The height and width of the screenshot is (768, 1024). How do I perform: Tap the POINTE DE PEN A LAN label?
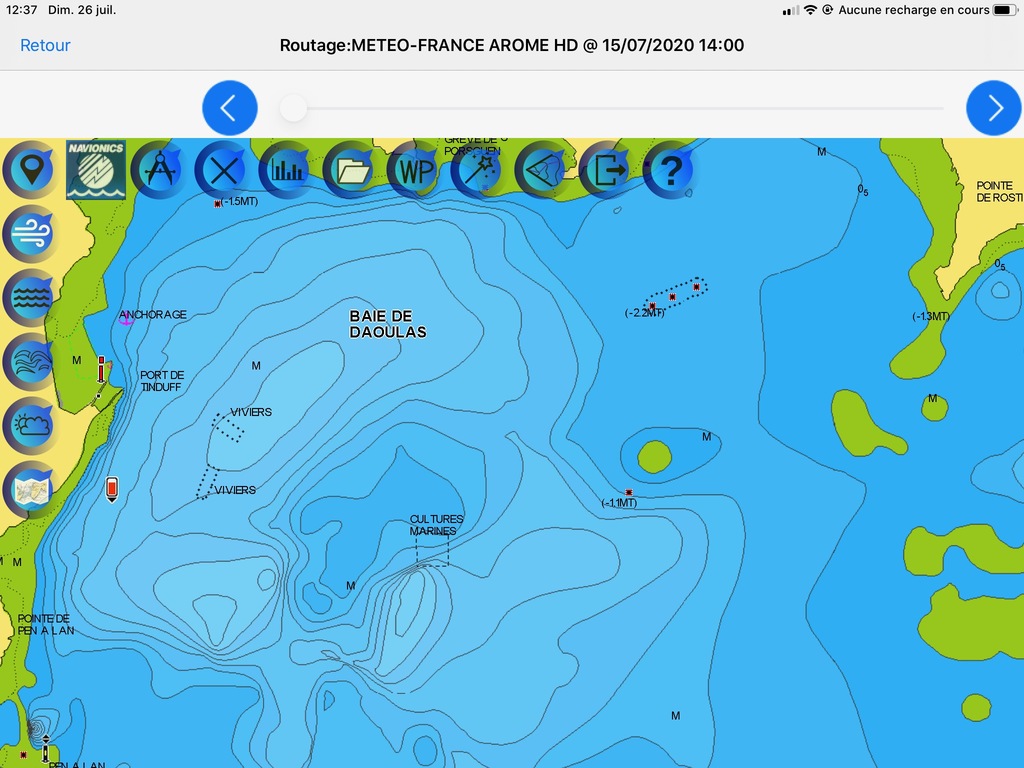pos(46,624)
